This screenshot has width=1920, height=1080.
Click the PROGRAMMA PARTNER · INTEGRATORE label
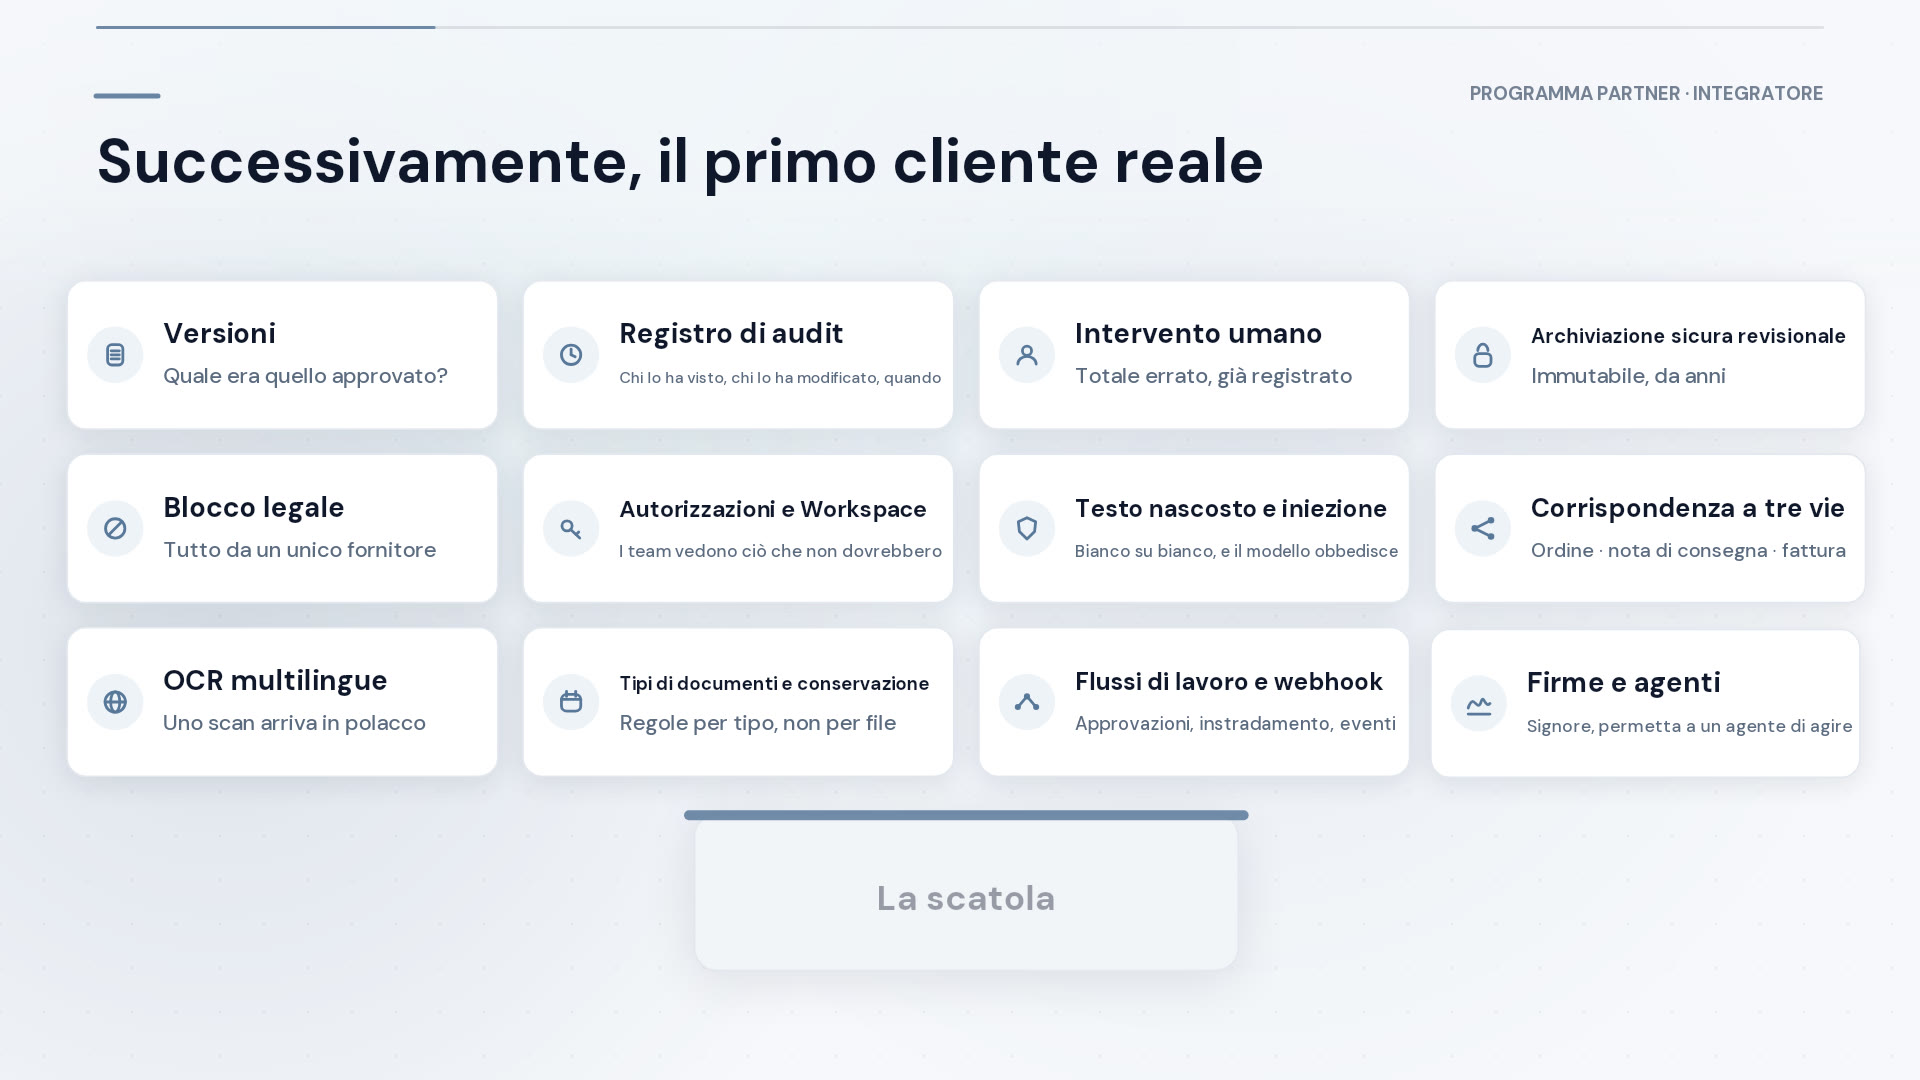pyautogui.click(x=1646, y=93)
